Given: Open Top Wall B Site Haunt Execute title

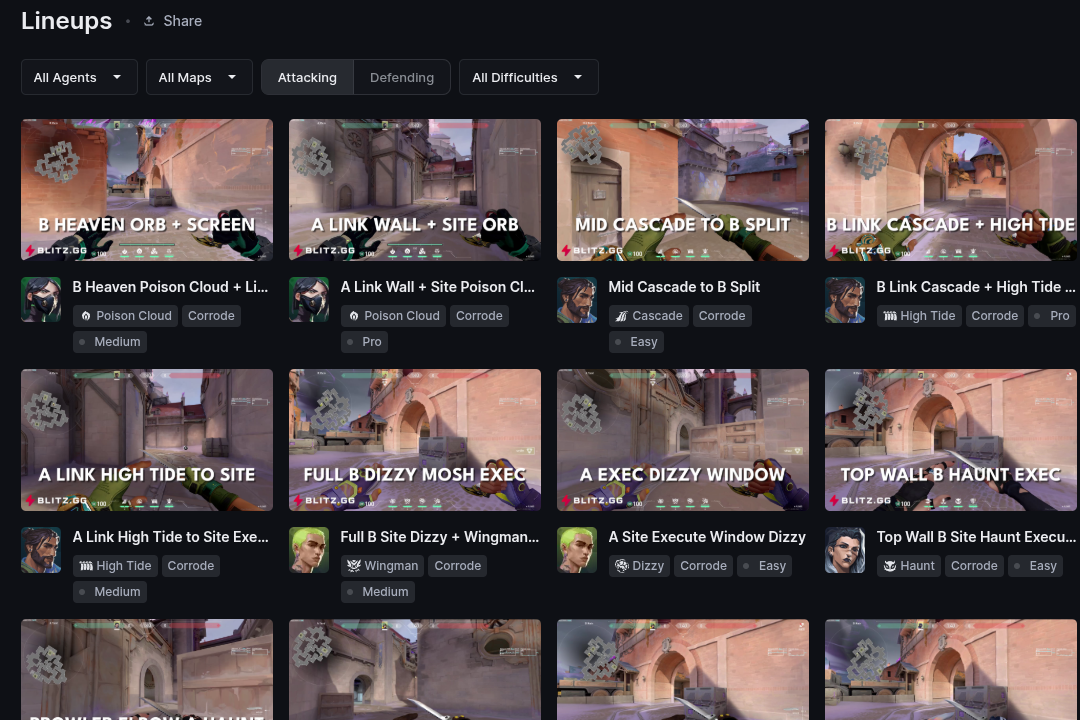Looking at the screenshot, I should [975, 537].
